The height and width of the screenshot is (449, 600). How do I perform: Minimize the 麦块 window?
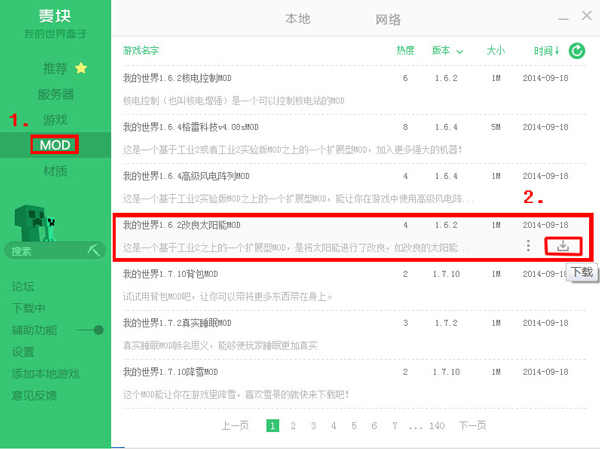point(563,19)
